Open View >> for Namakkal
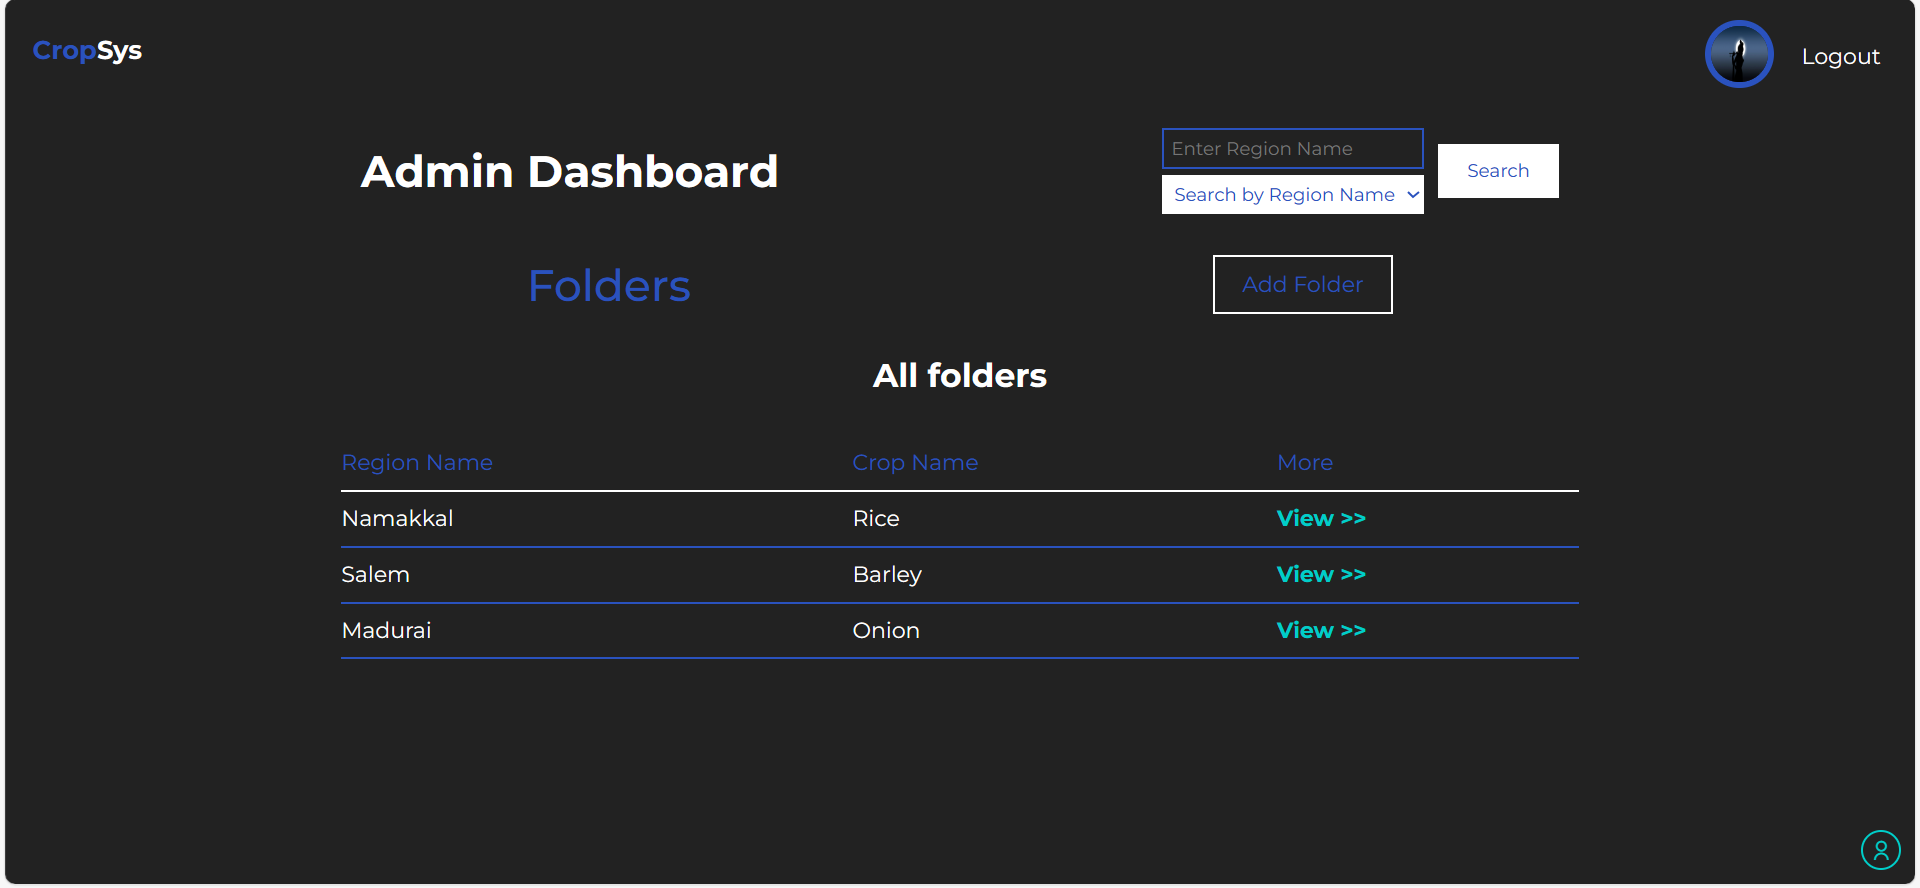Image resolution: width=1920 pixels, height=888 pixels. [x=1320, y=519]
